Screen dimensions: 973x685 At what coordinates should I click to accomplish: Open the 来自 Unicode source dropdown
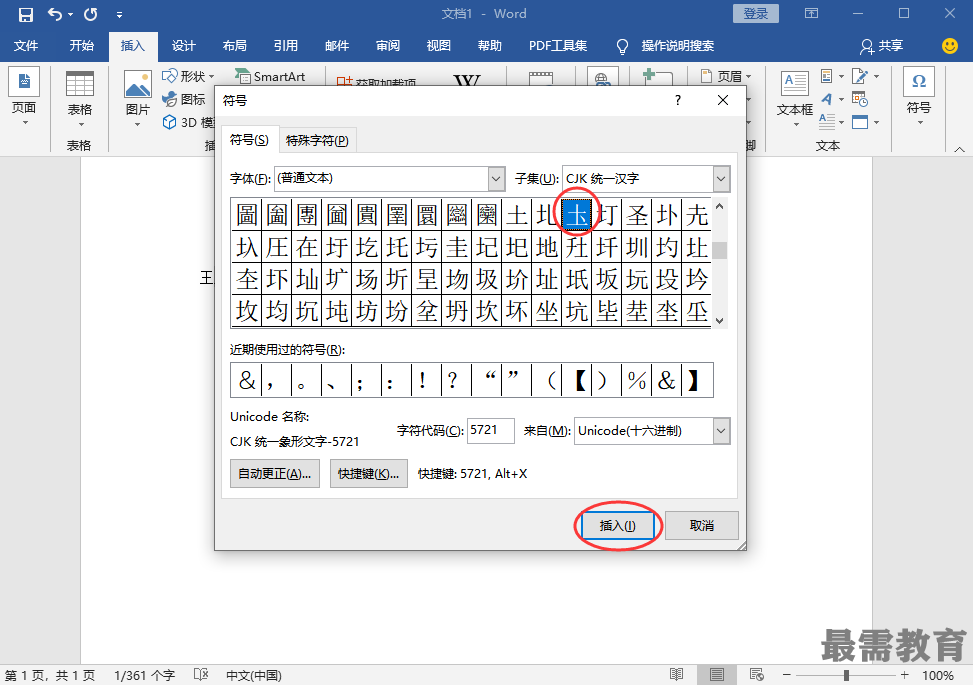click(652, 431)
